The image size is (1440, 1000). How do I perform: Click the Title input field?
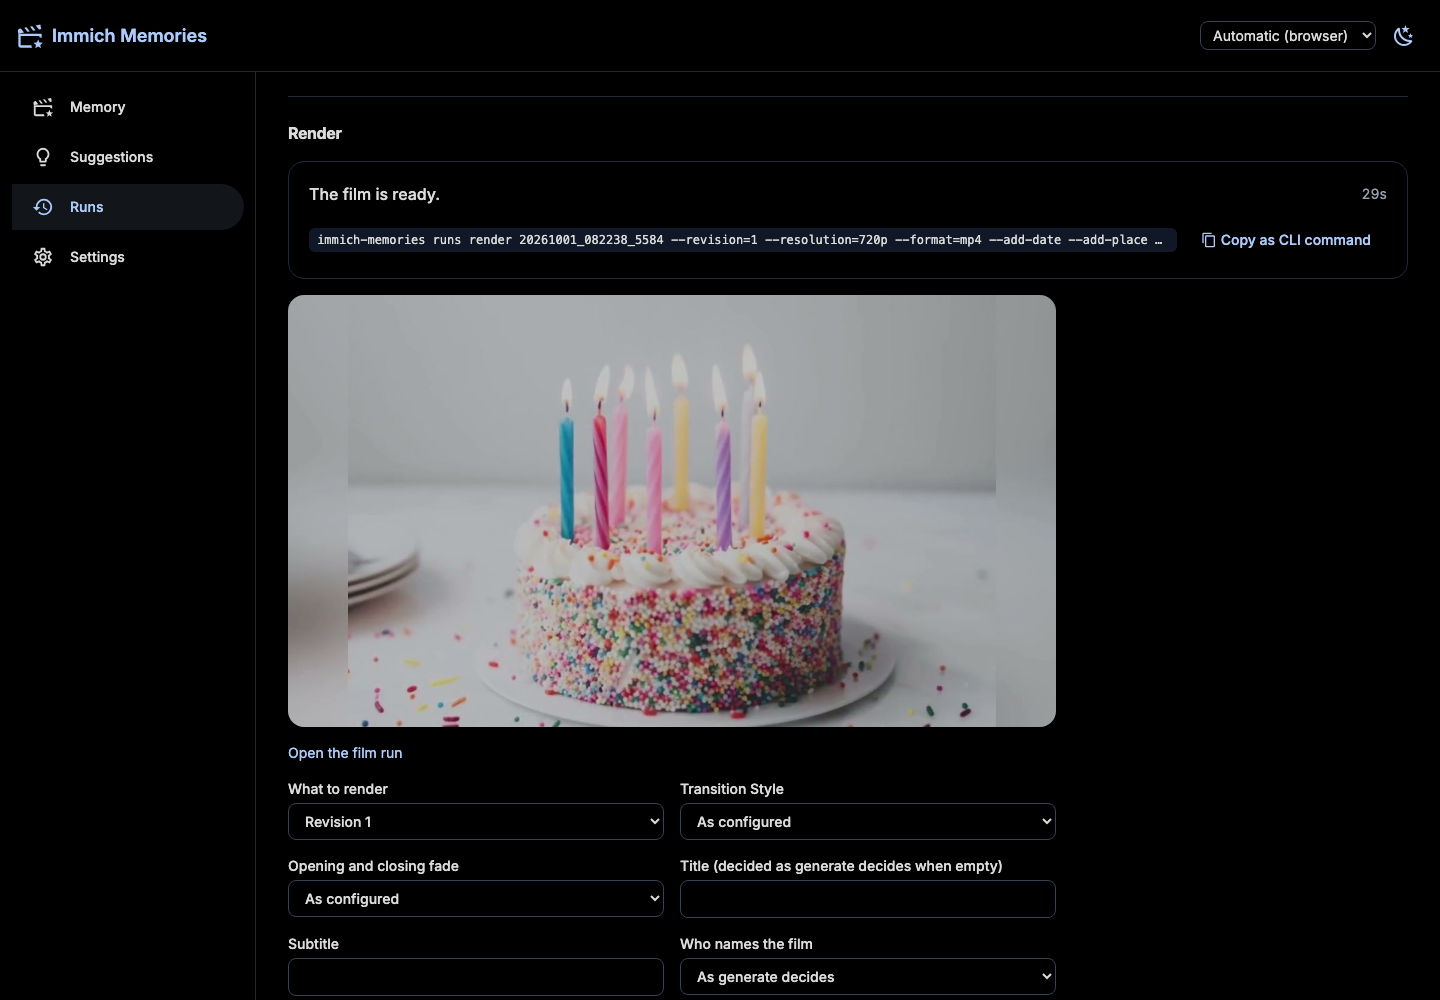868,899
